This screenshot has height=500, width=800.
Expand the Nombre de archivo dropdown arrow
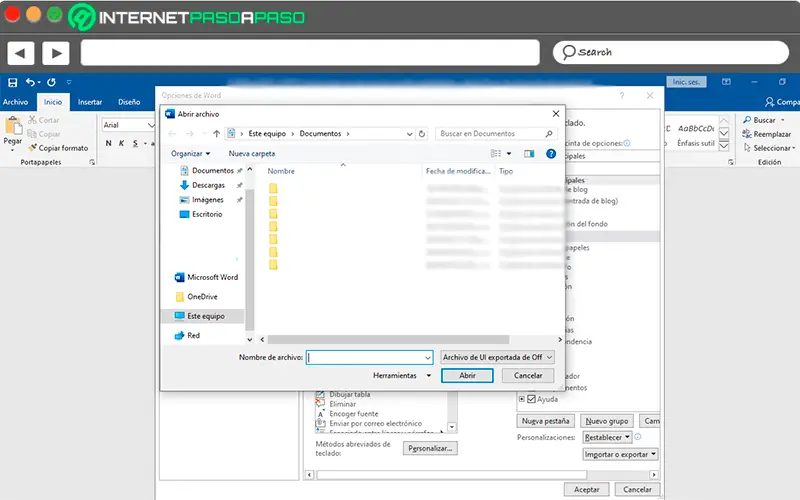click(428, 357)
